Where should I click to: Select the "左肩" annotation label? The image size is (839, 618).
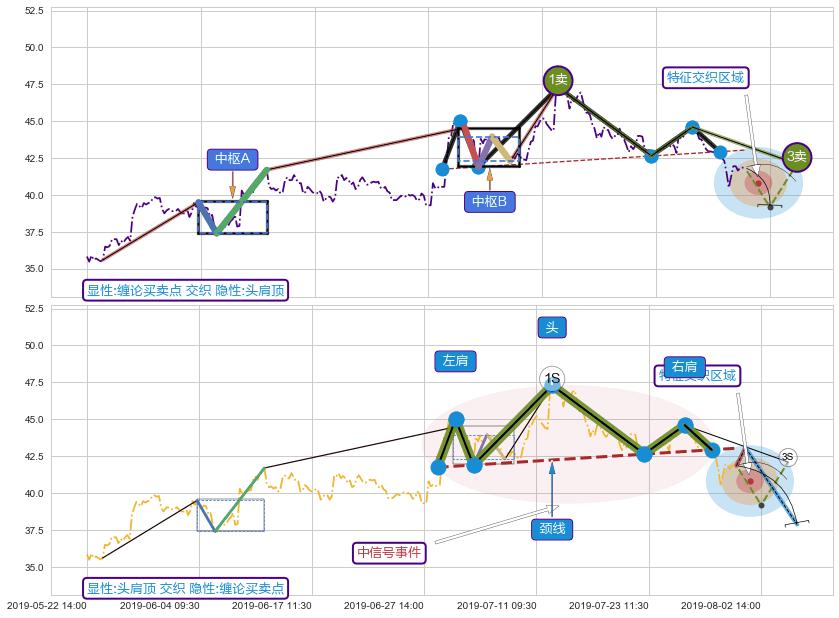pos(455,361)
